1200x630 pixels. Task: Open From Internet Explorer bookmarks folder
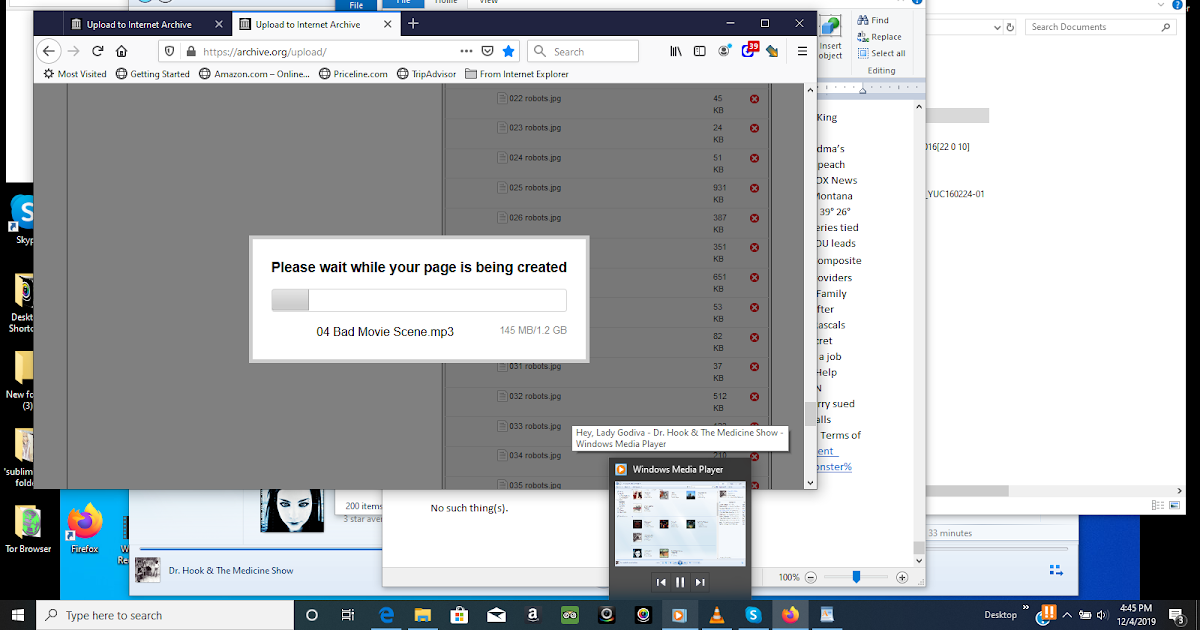click(x=516, y=74)
